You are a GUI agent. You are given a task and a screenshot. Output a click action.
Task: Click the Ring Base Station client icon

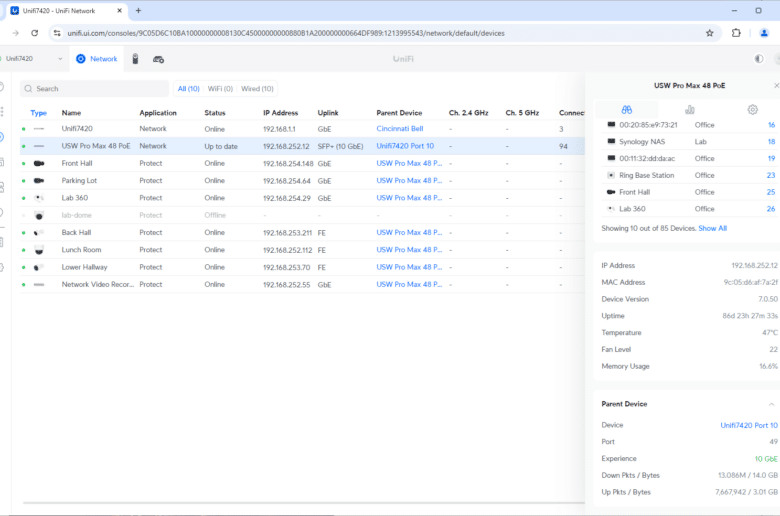tap(611, 175)
